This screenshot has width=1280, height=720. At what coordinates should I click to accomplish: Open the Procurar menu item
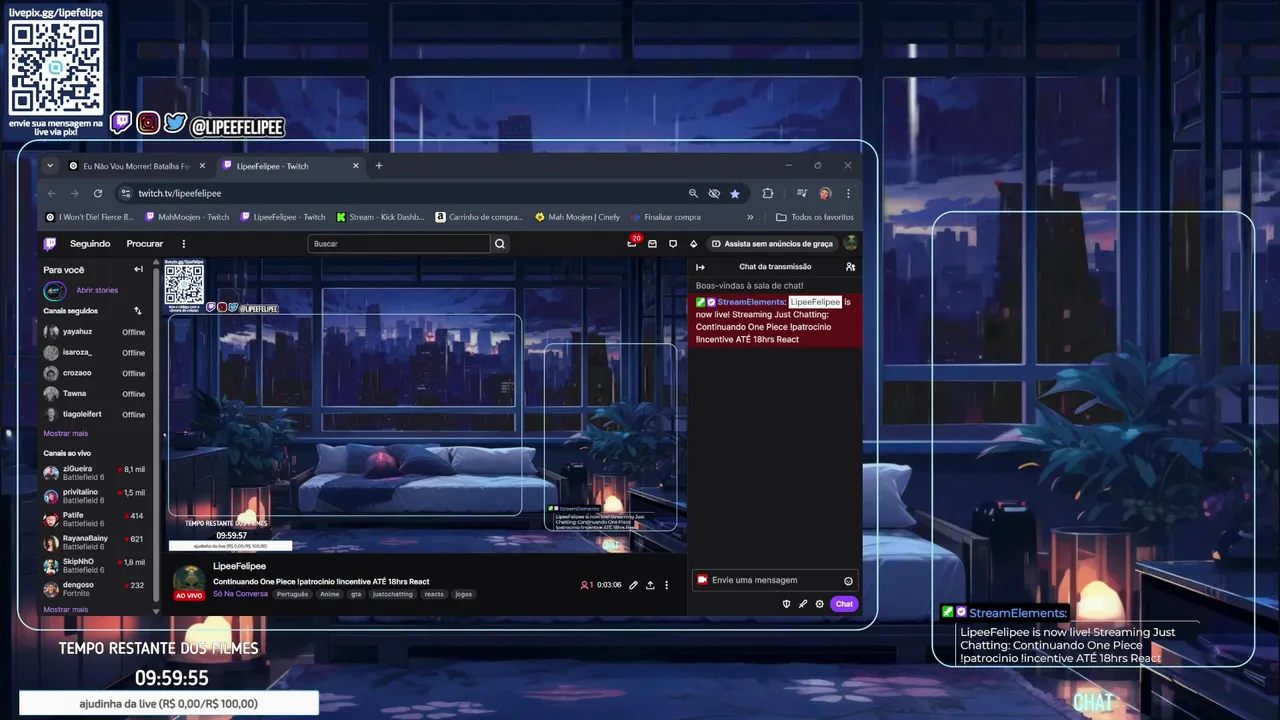pos(144,244)
